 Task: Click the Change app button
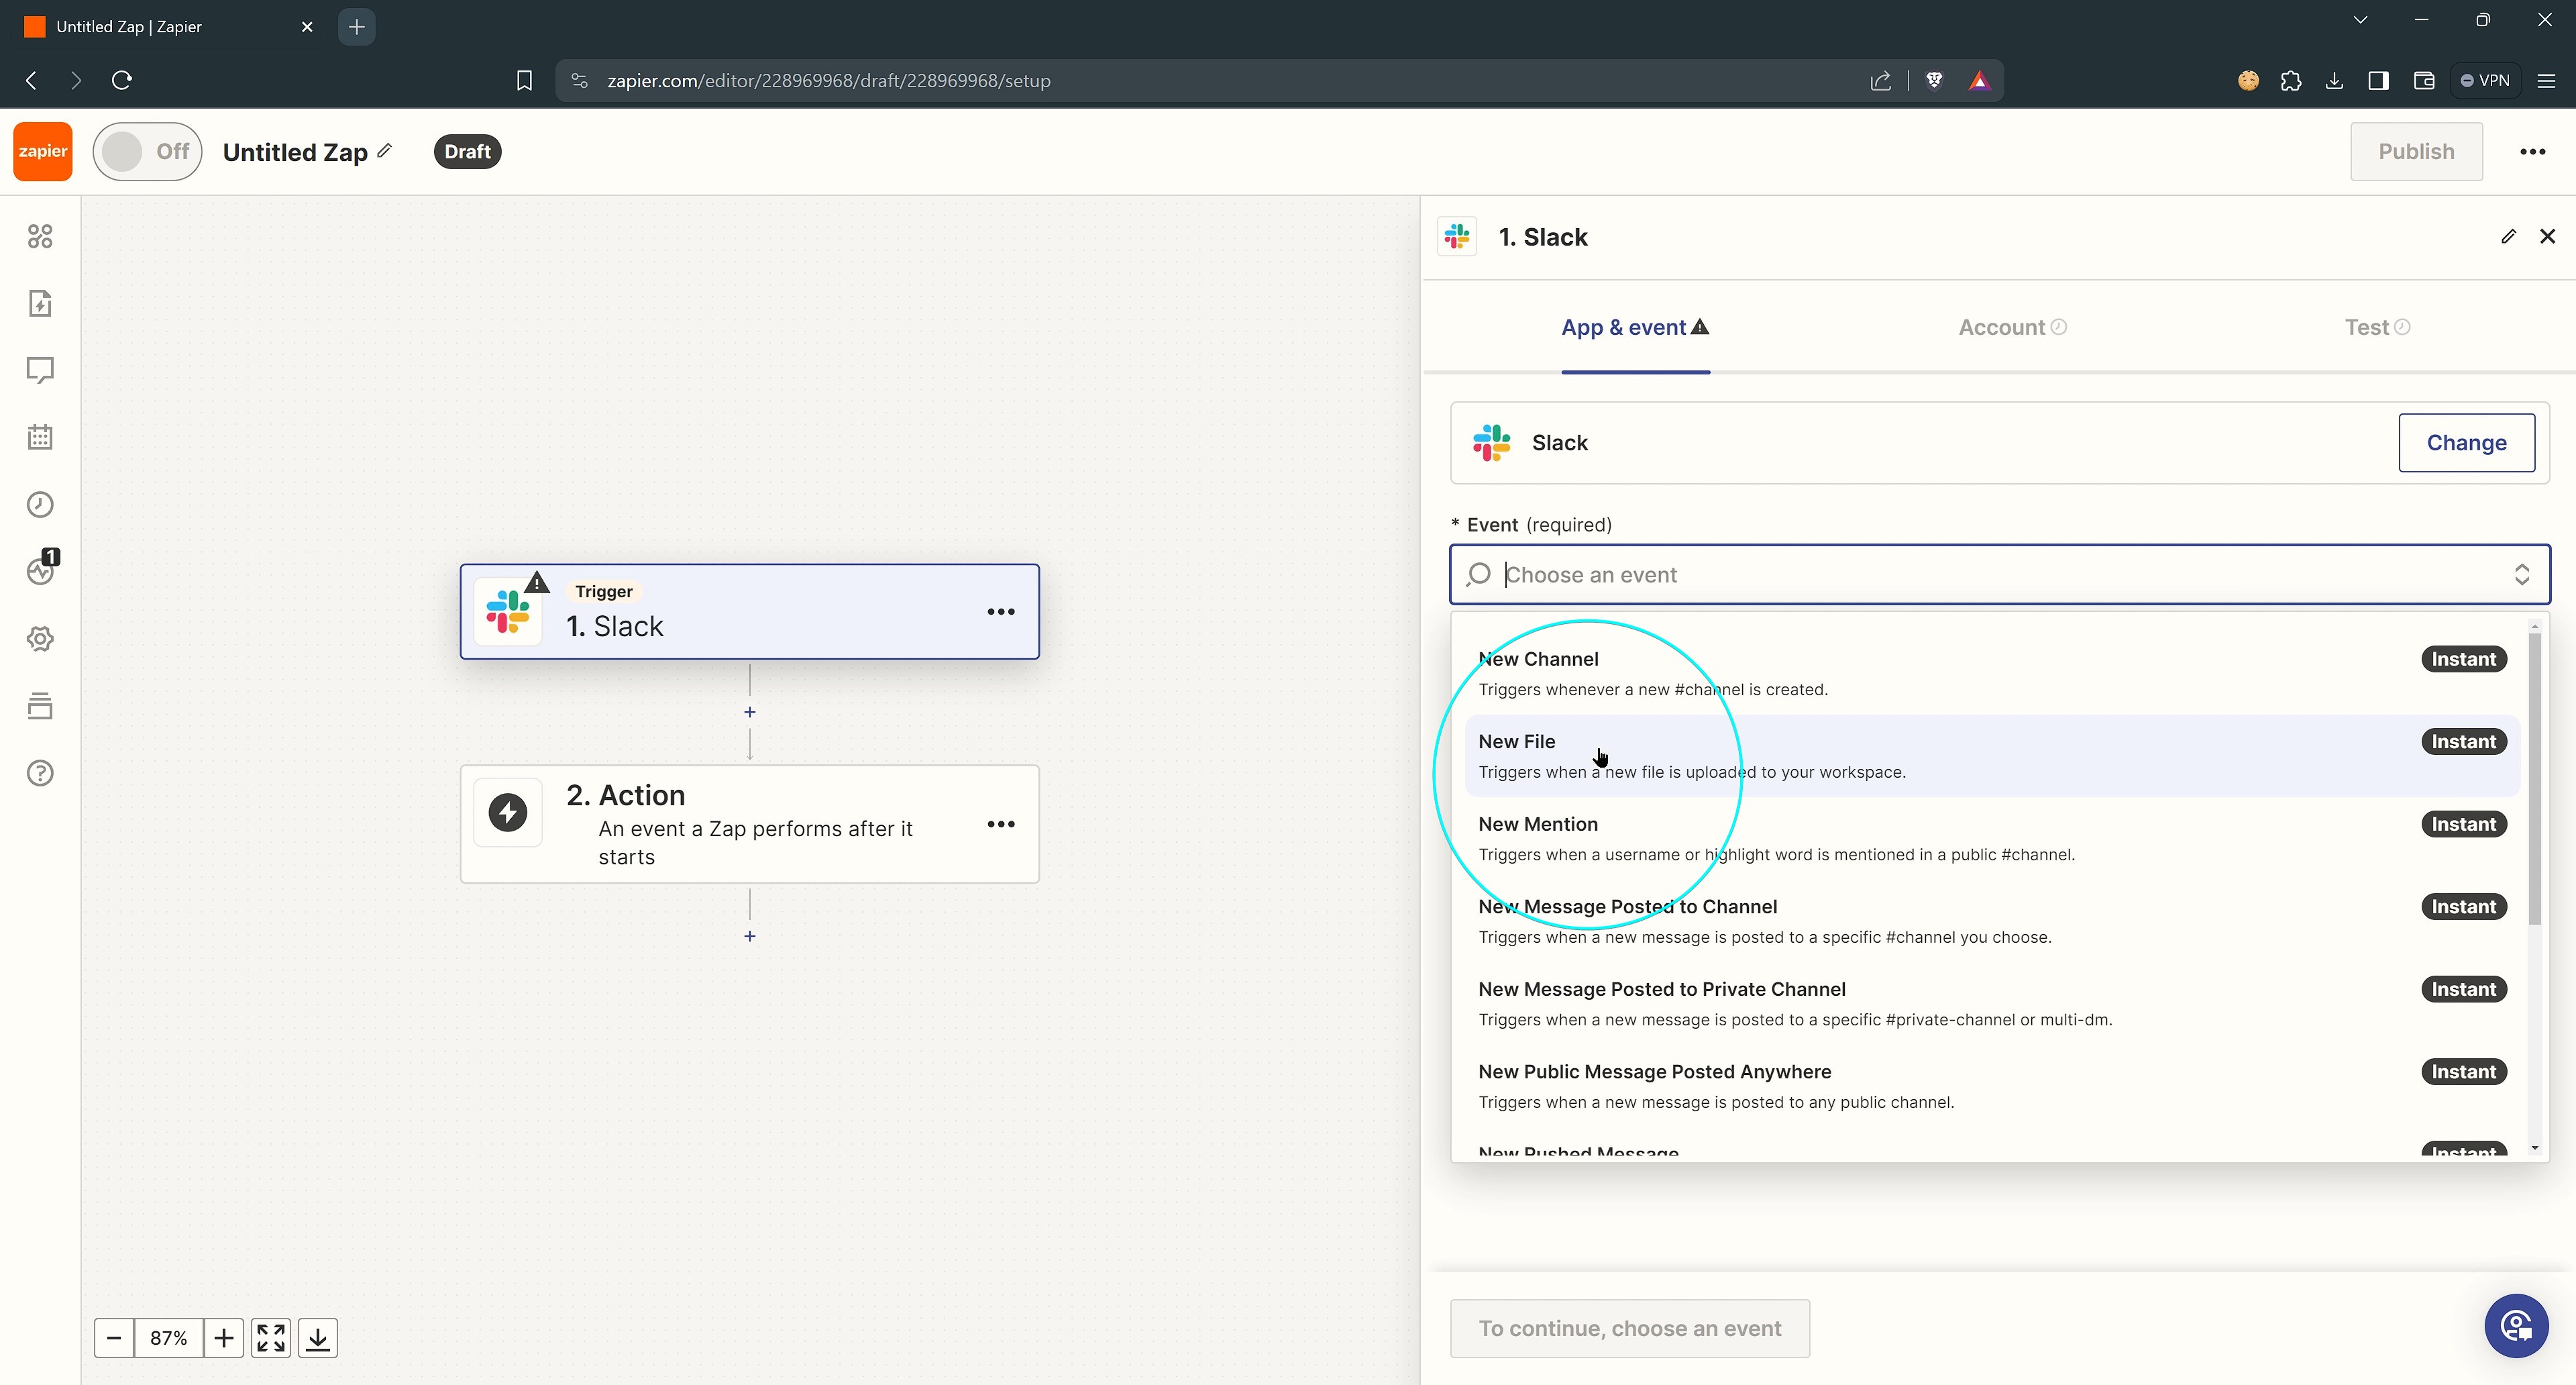2466,442
